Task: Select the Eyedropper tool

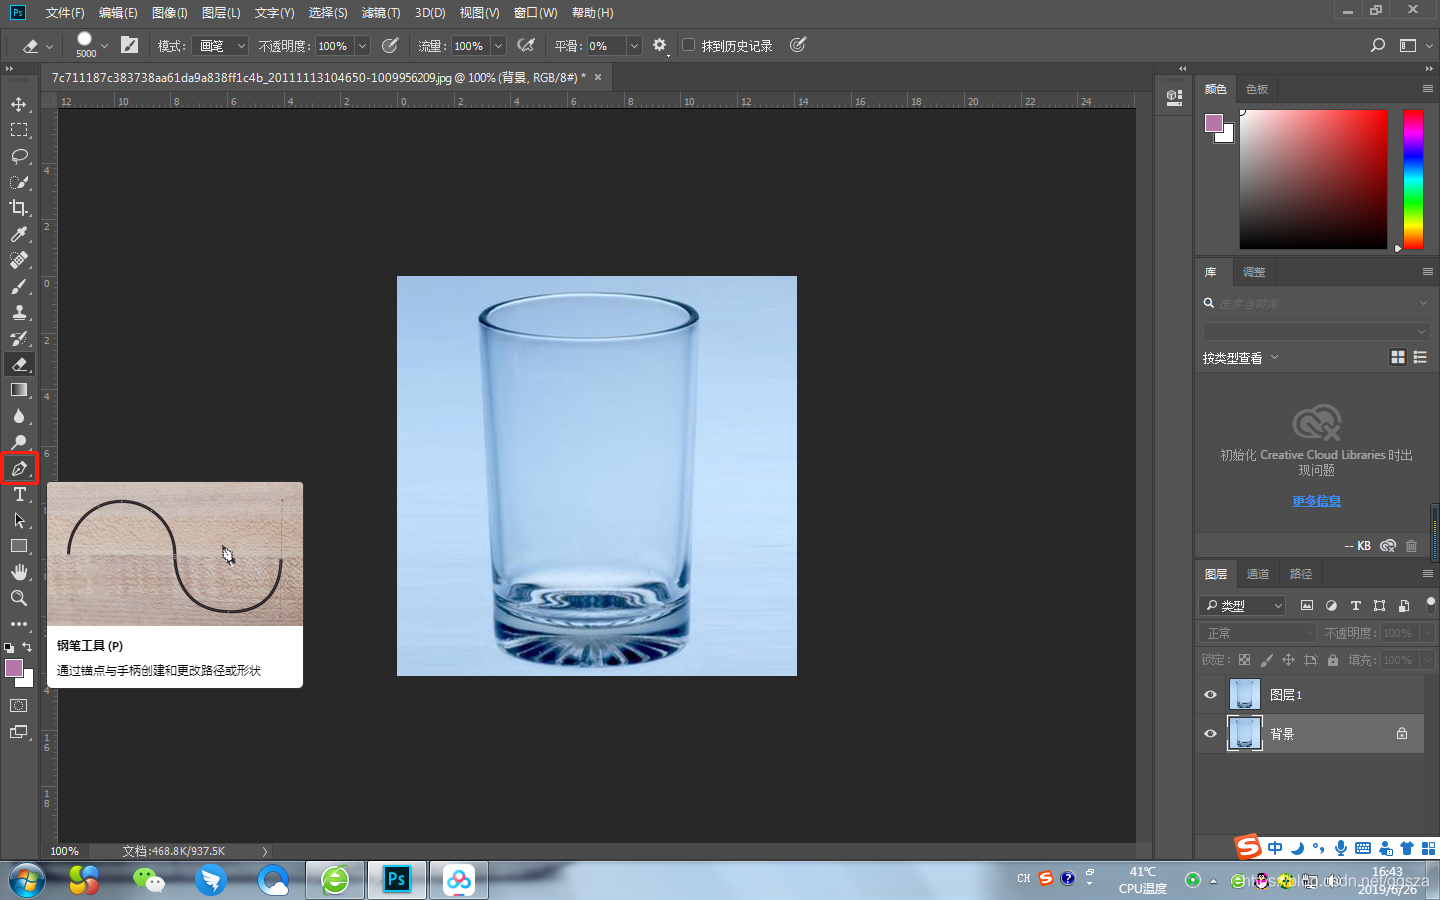Action: 19,234
